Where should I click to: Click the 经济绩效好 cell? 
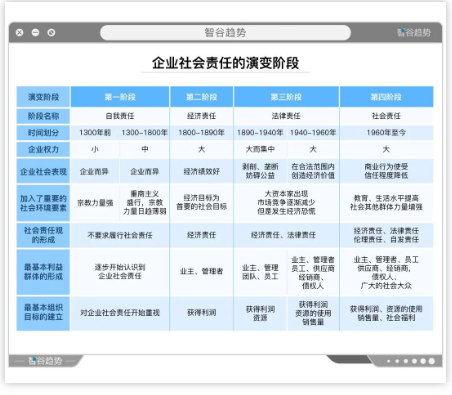(202, 171)
